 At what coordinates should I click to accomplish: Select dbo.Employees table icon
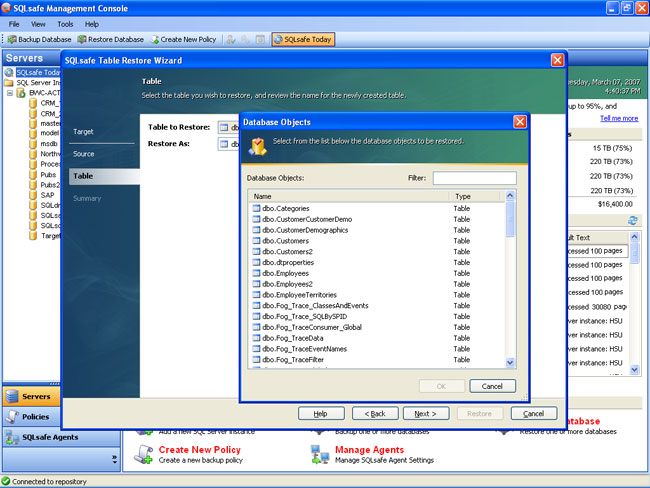tap(256, 273)
